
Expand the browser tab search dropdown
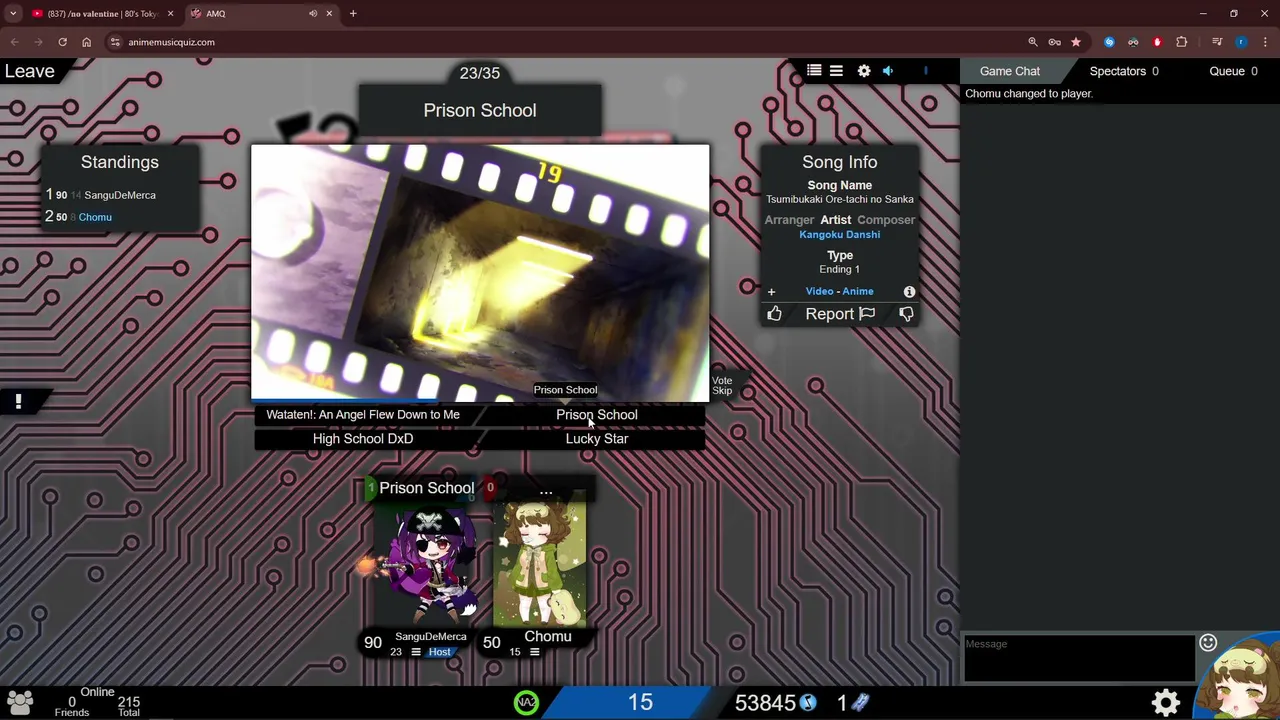[12, 14]
